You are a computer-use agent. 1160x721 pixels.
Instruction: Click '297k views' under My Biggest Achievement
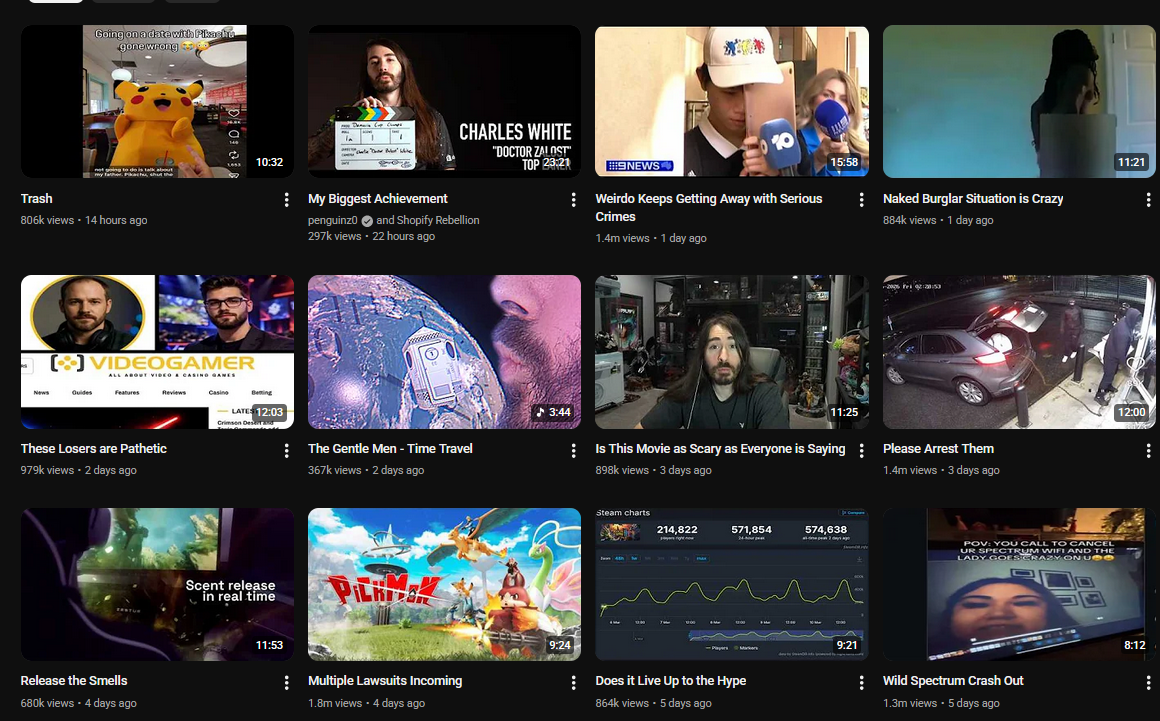[334, 237]
